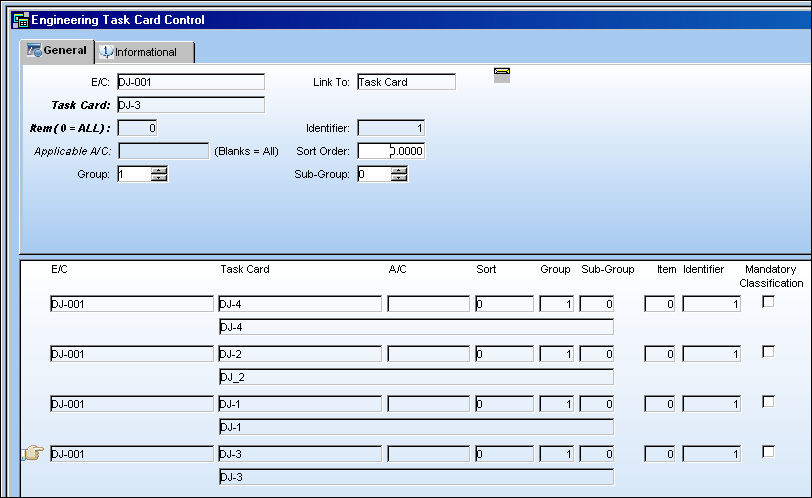Tick Mandatory Classification checkbox for DJ-3 row

[768, 451]
